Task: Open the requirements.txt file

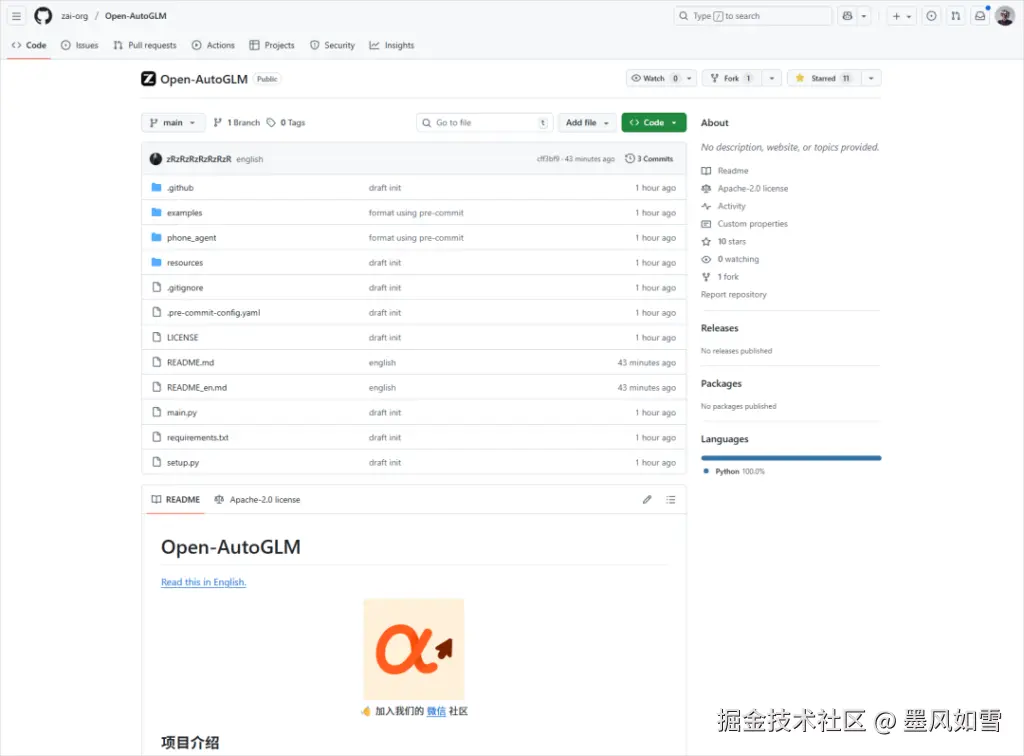Action: [x=197, y=437]
